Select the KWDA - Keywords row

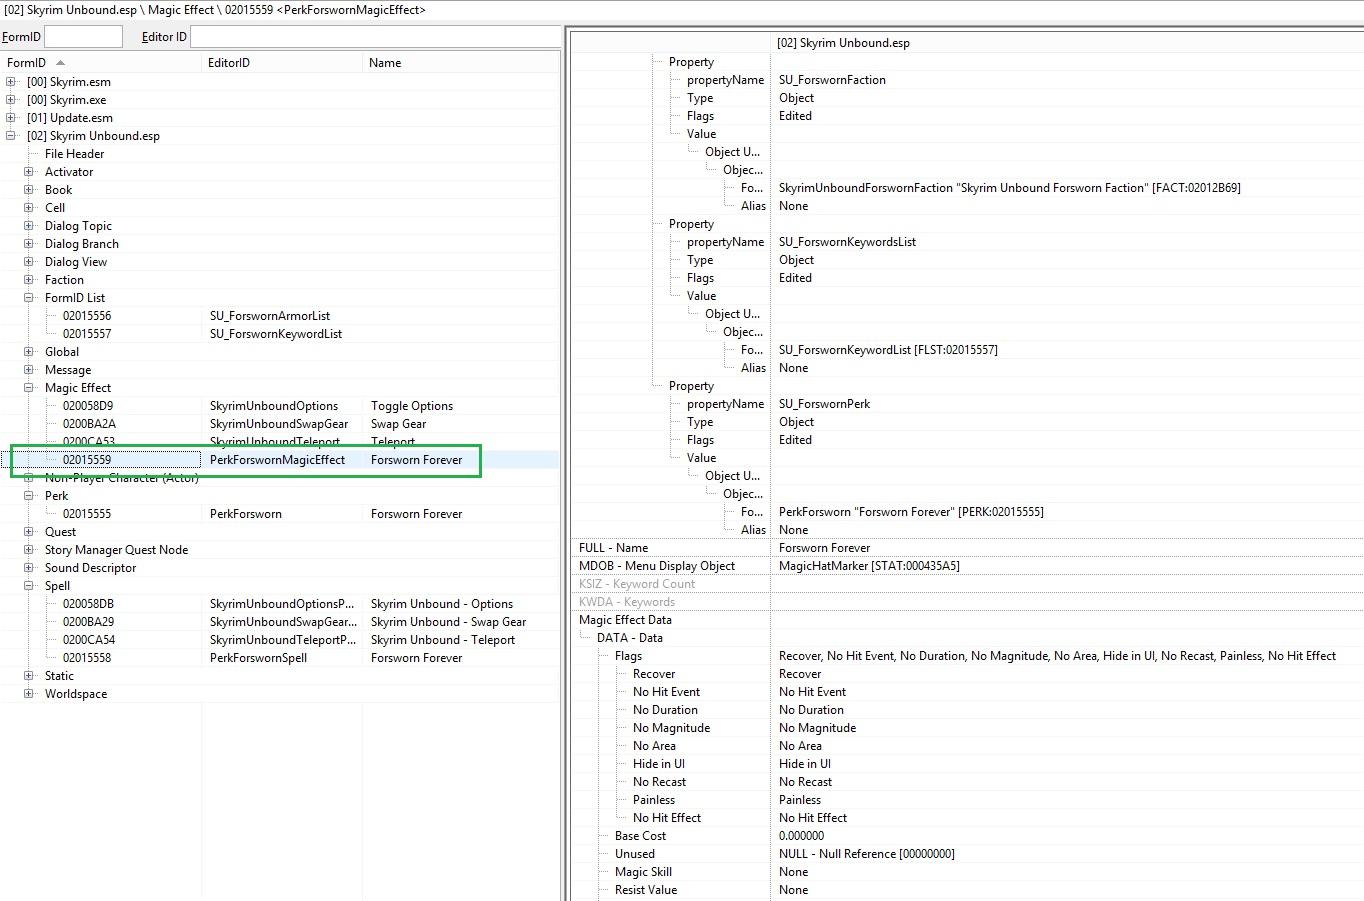pos(967,602)
